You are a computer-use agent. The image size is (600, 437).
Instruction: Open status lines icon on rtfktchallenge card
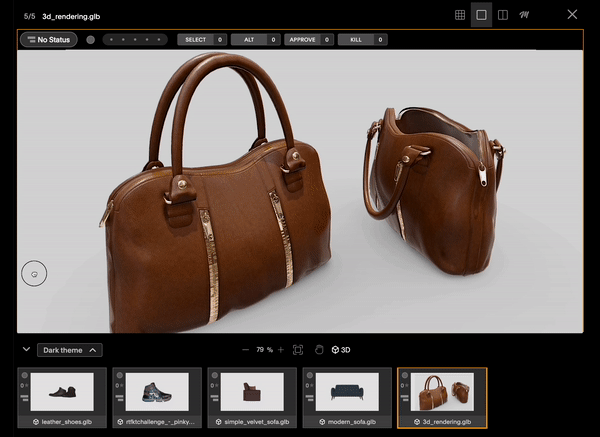119,398
